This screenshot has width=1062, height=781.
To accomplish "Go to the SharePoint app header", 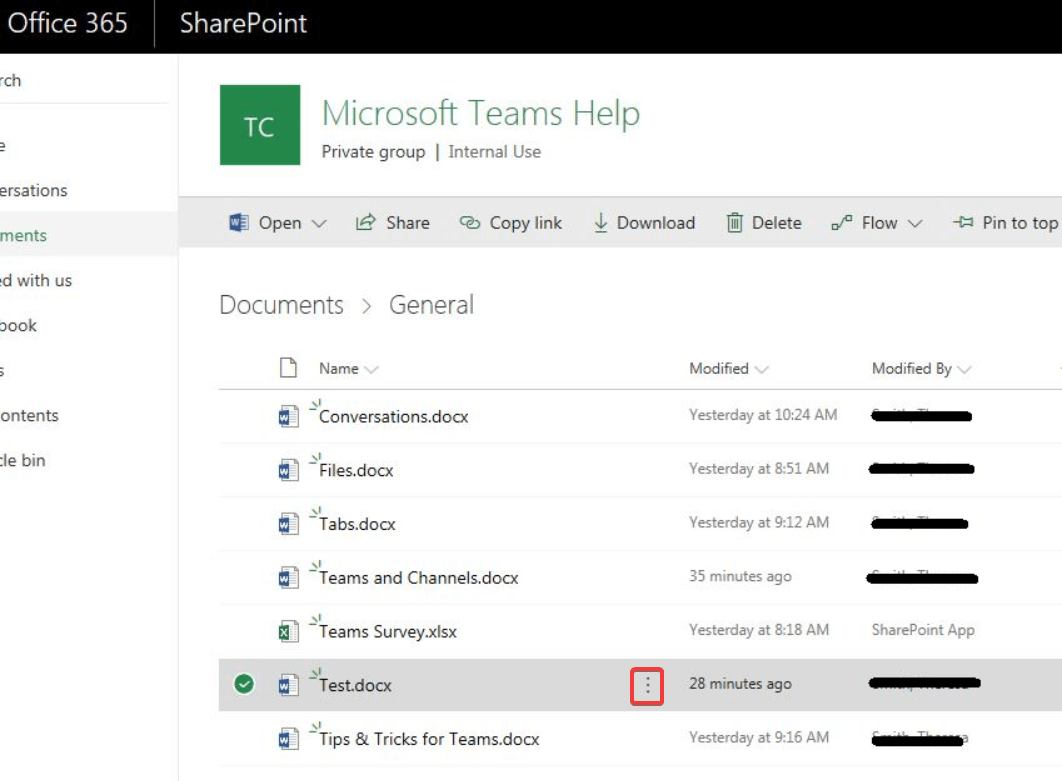I will click(243, 24).
